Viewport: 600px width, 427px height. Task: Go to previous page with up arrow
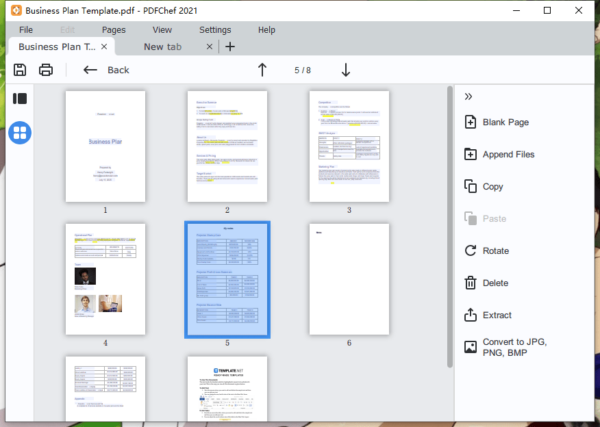pyautogui.click(x=262, y=70)
